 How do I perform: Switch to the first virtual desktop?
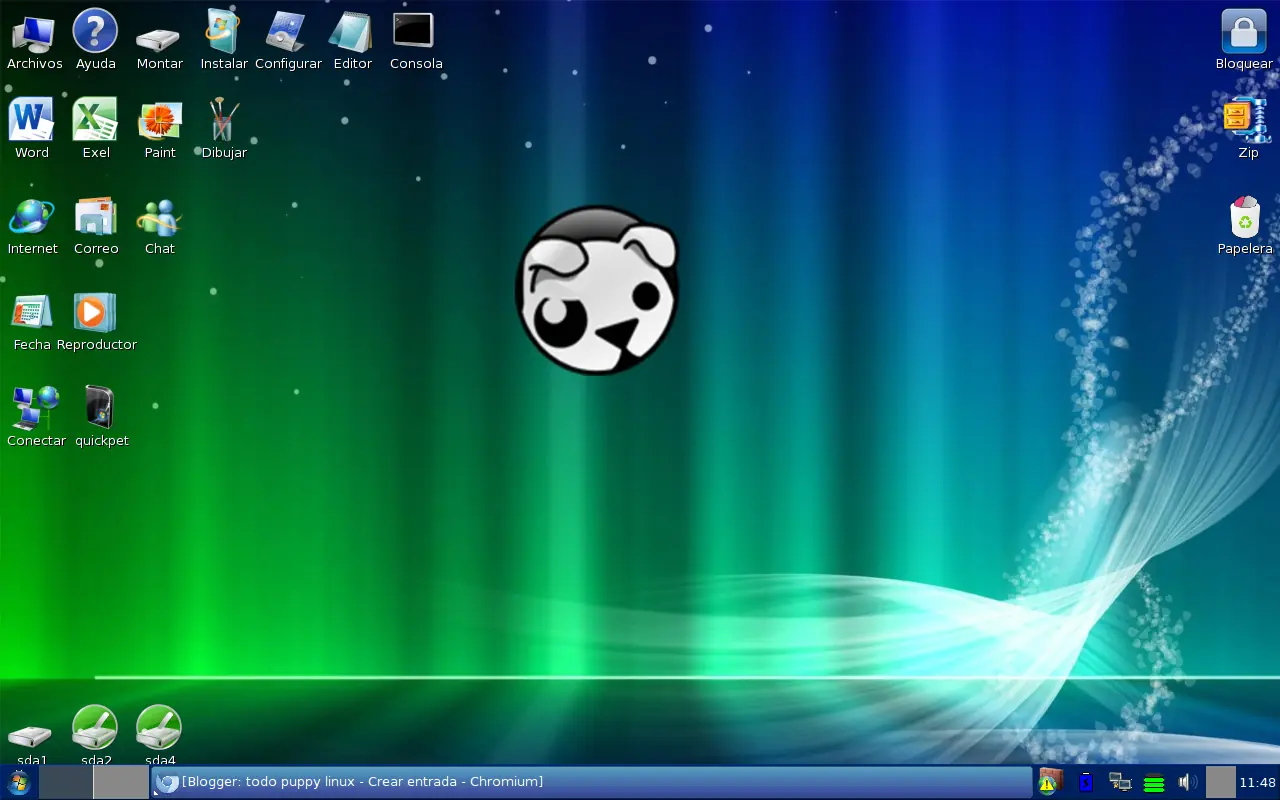pyautogui.click(x=66, y=782)
